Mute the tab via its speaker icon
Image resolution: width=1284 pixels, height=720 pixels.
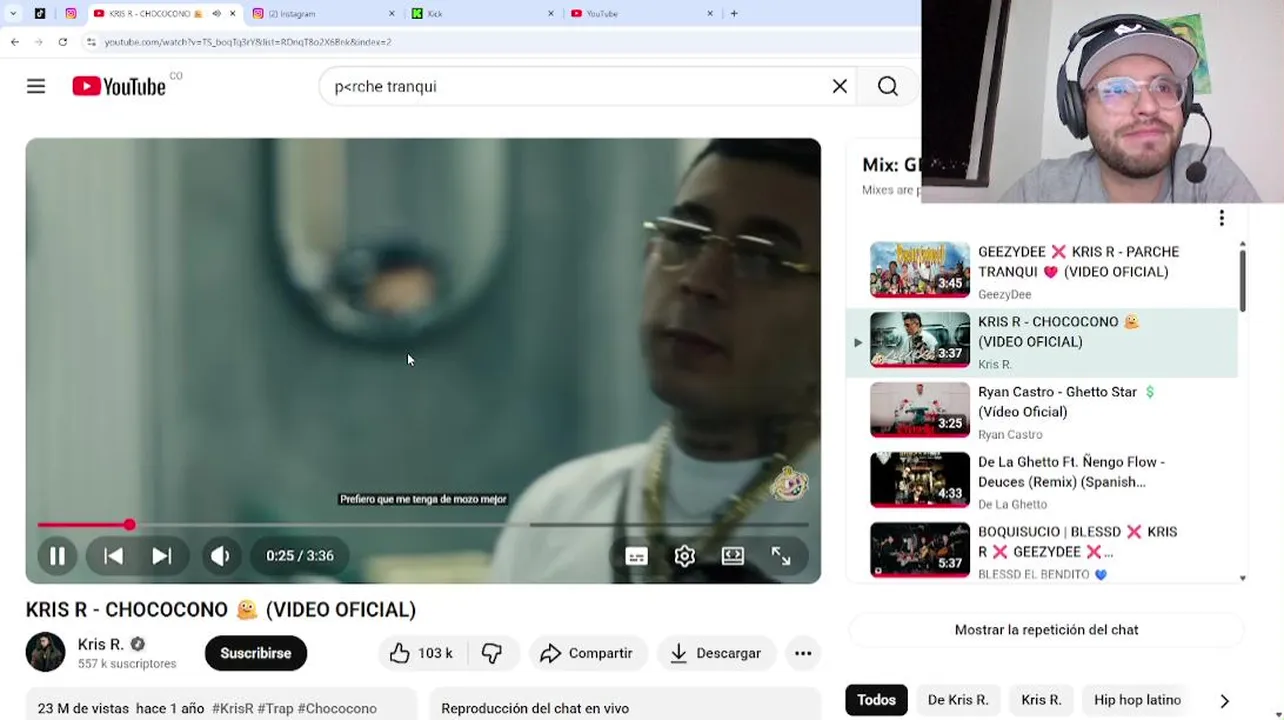216,13
